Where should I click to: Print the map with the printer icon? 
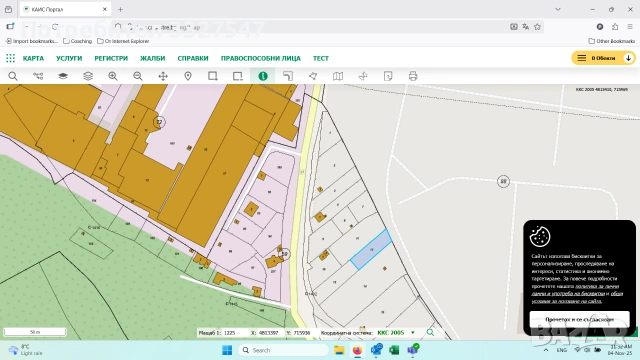click(x=413, y=76)
